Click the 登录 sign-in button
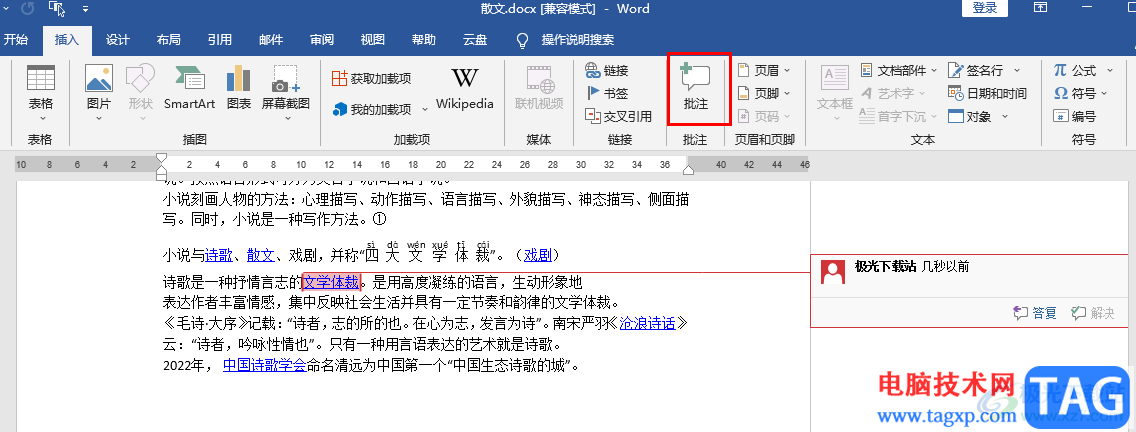 (985, 8)
